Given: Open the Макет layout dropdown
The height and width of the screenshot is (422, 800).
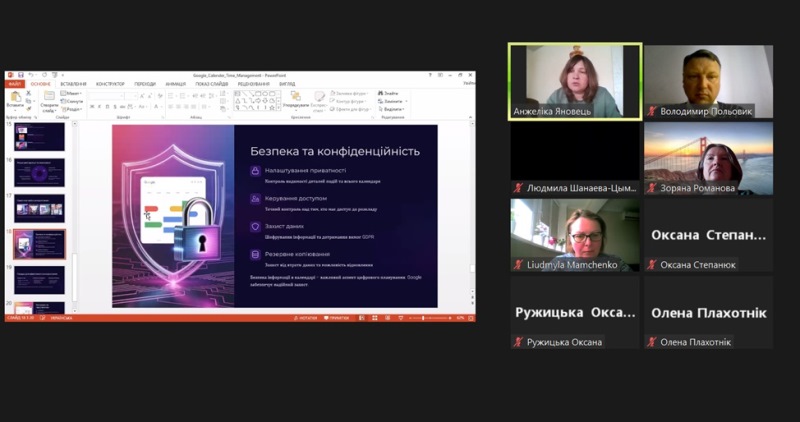Looking at the screenshot, I should coord(71,93).
